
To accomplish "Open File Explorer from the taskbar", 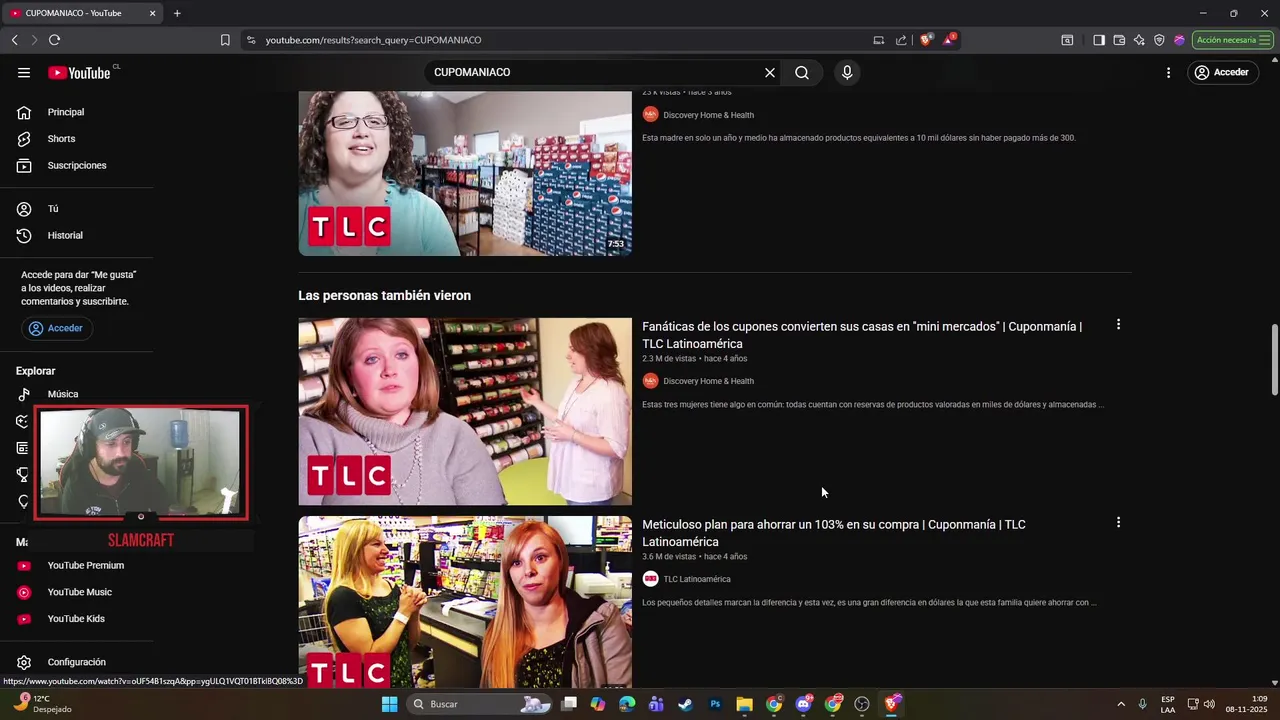I will click(x=744, y=704).
